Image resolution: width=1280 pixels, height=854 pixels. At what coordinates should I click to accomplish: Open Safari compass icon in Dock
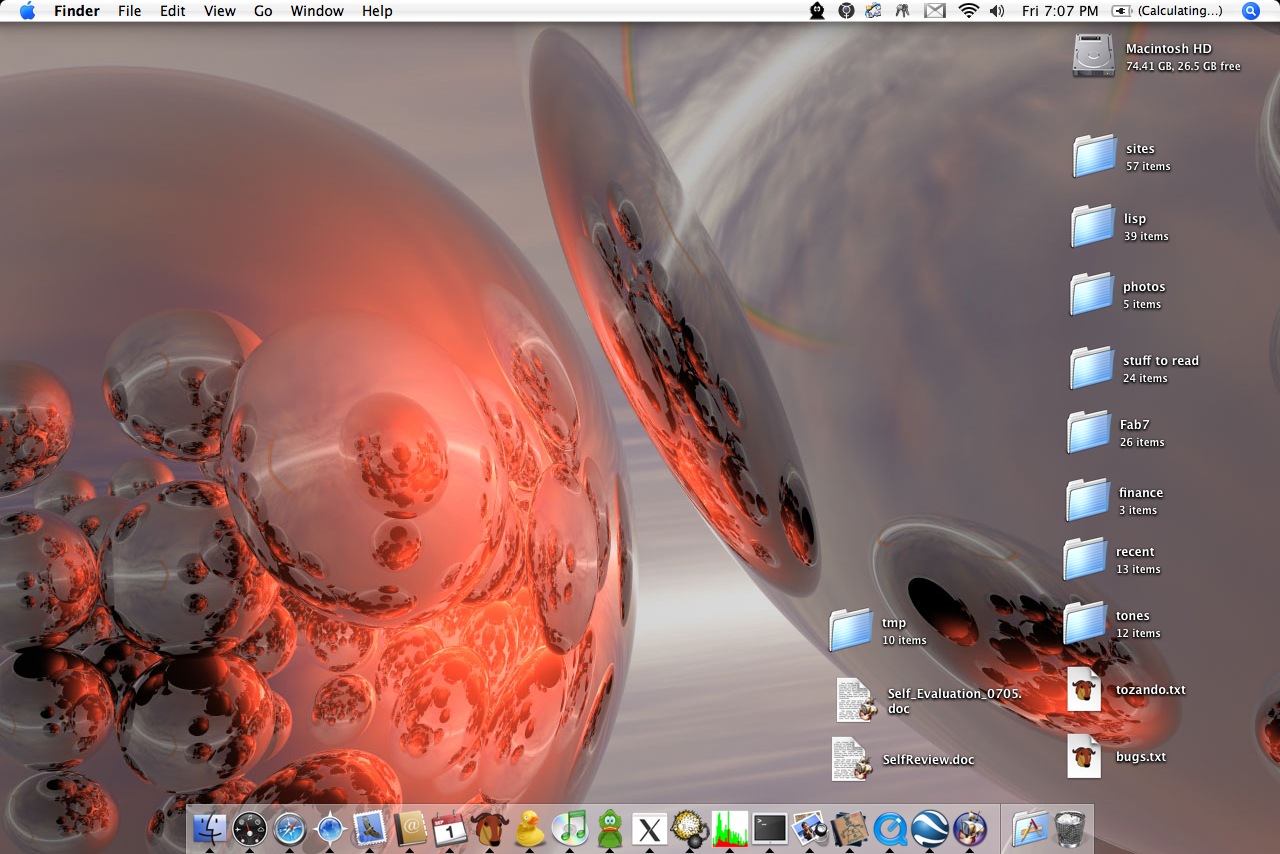290,828
